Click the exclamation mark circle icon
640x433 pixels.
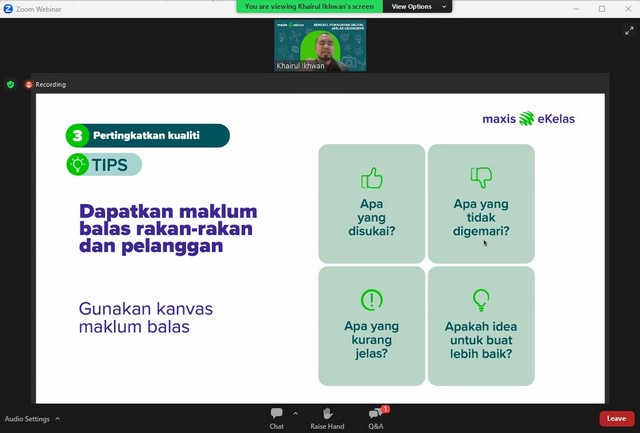(x=372, y=299)
